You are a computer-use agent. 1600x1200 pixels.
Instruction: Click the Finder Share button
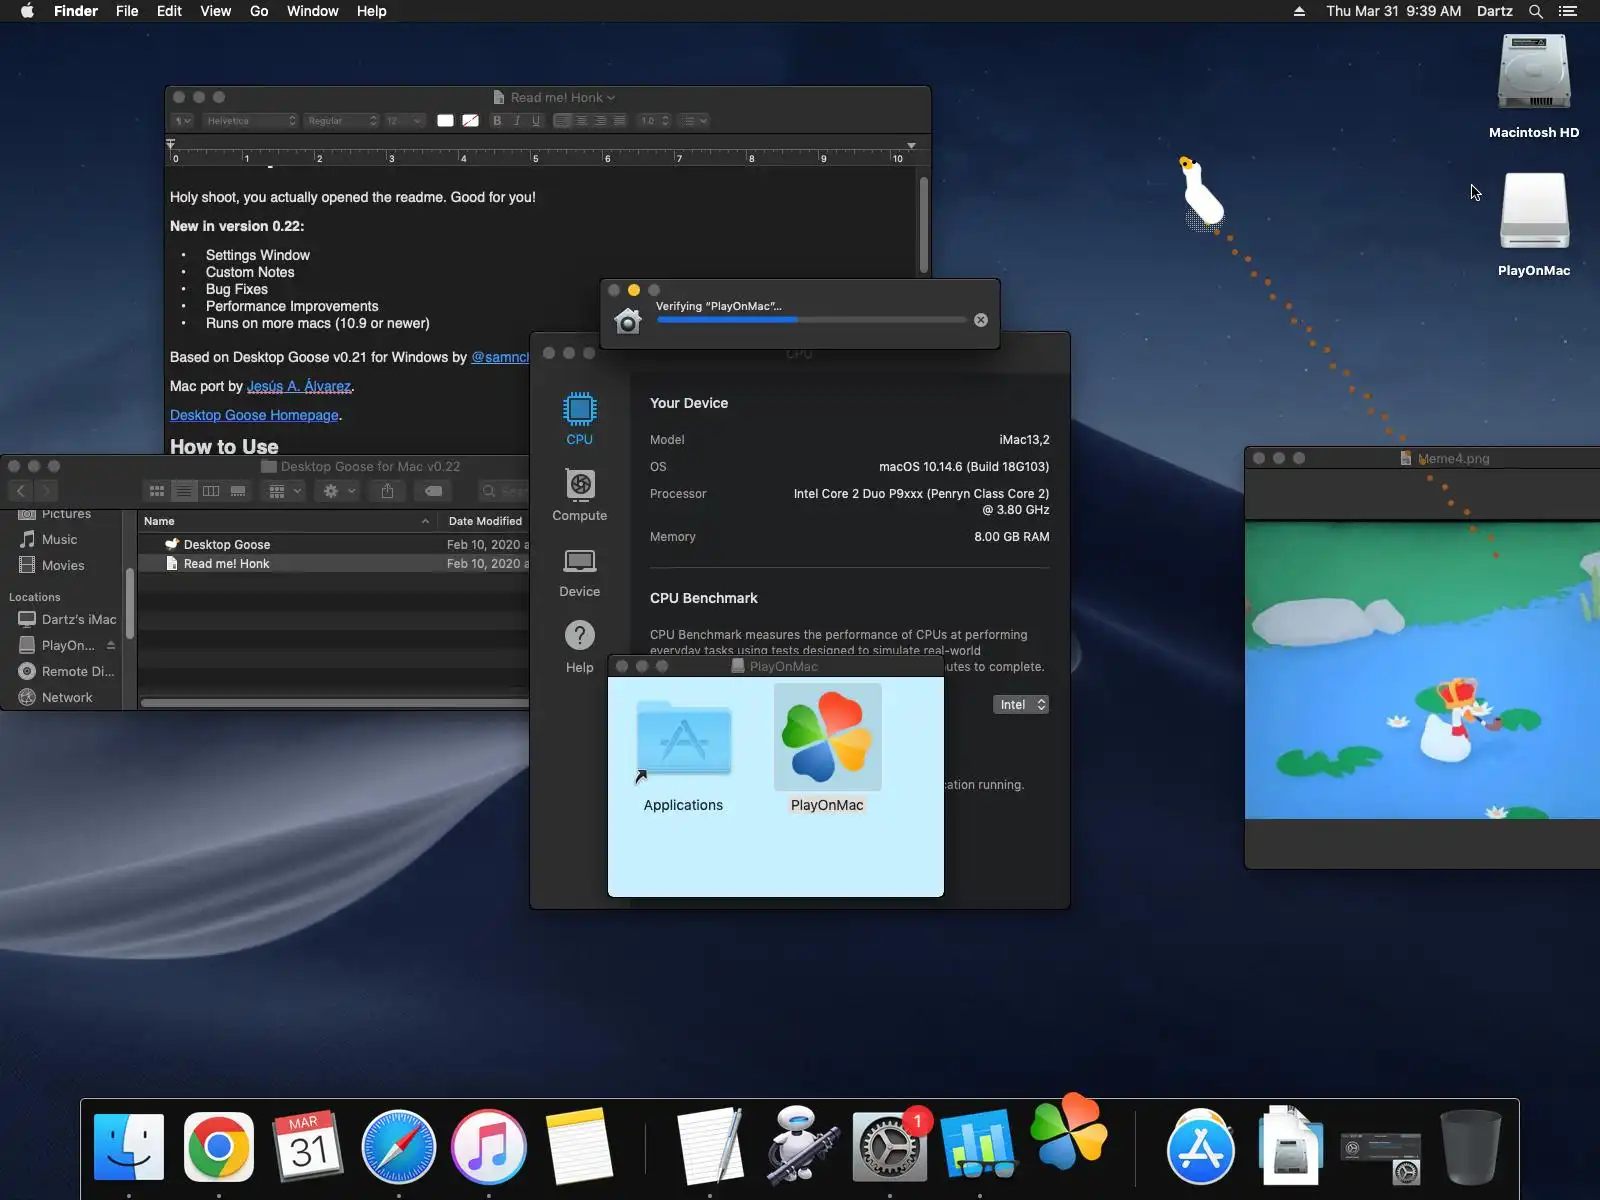click(x=387, y=491)
